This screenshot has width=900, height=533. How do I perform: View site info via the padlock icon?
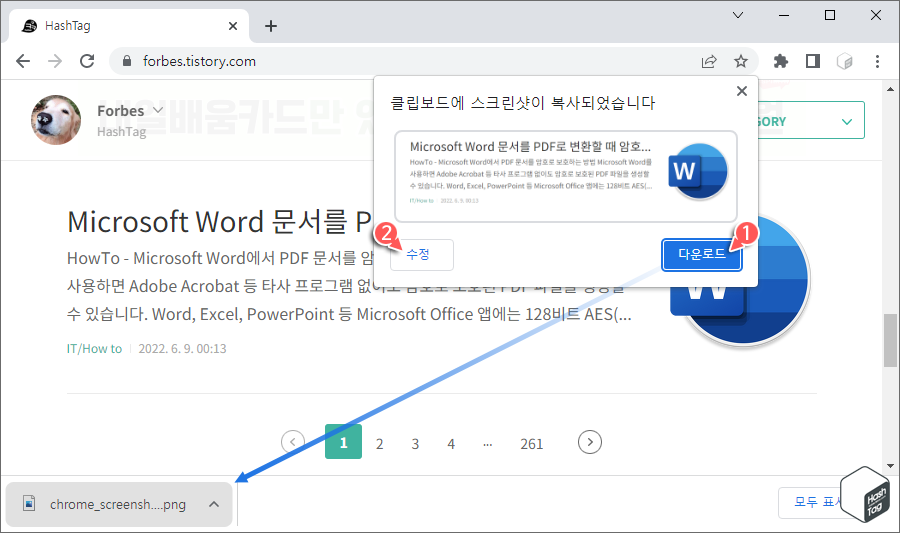point(127,61)
